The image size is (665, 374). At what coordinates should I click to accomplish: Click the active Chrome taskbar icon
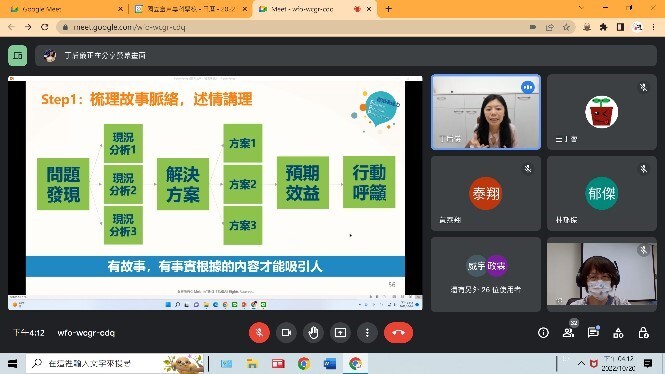click(355, 363)
